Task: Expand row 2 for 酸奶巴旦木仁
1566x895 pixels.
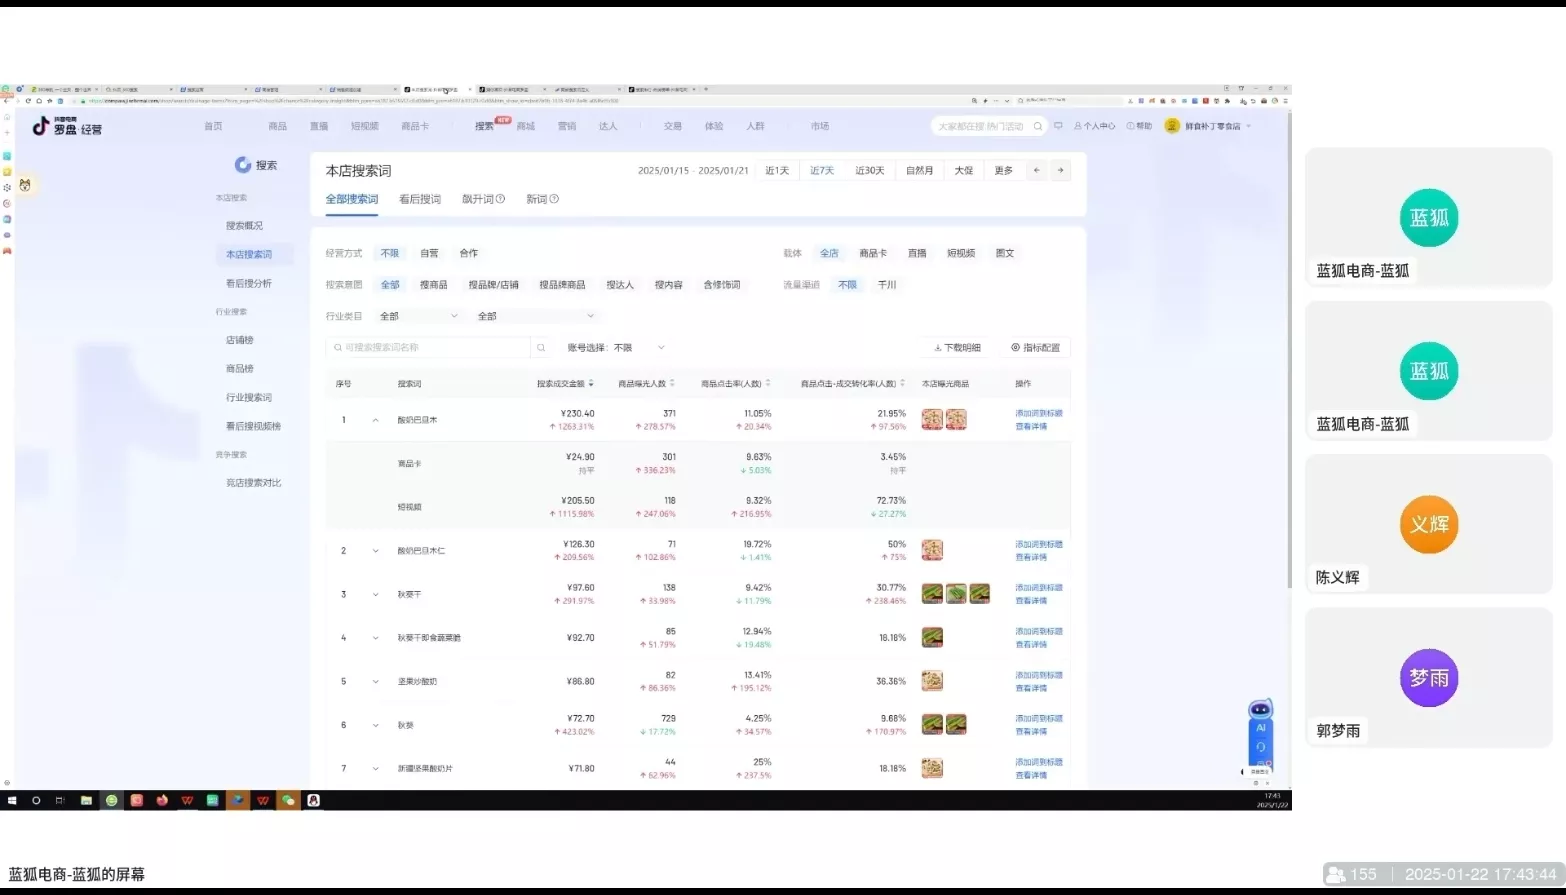Action: pyautogui.click(x=375, y=550)
